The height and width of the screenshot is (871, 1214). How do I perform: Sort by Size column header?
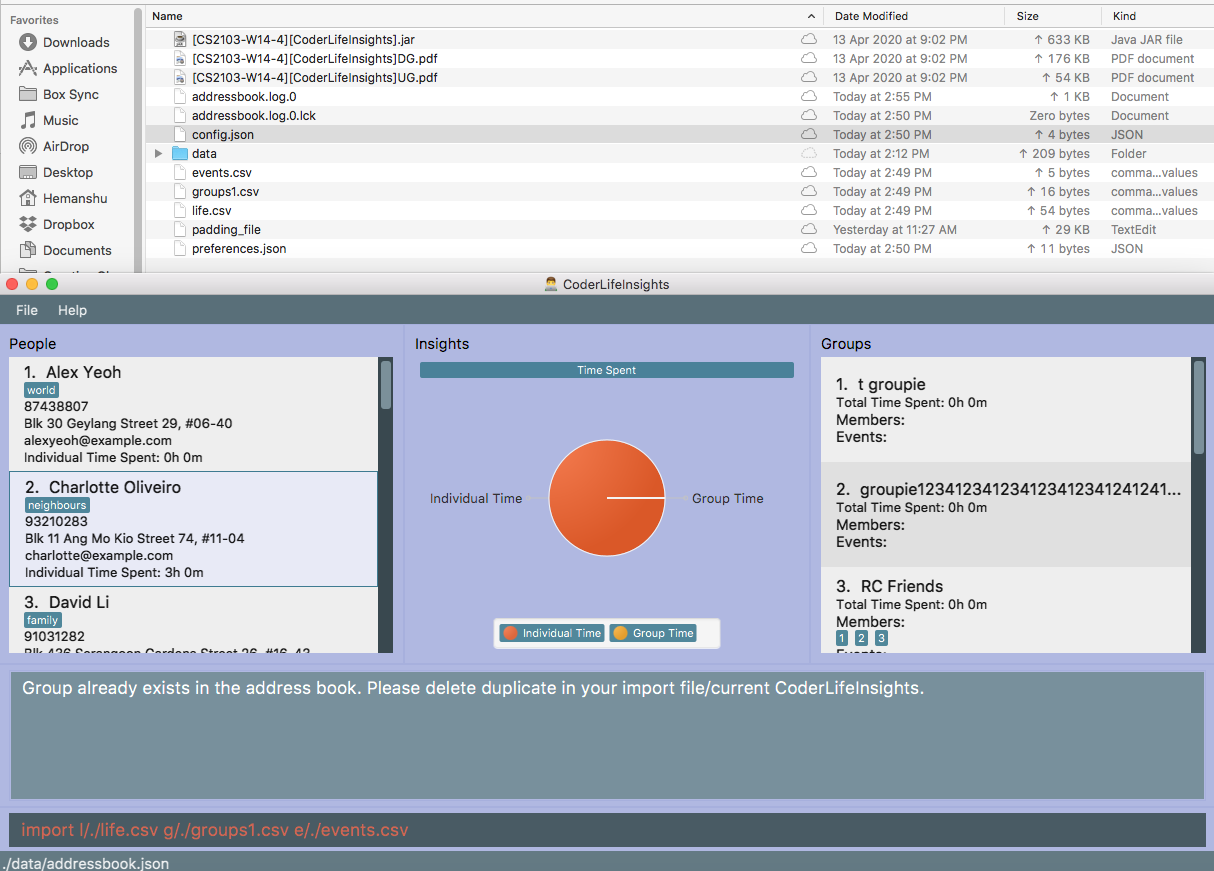(1053, 16)
